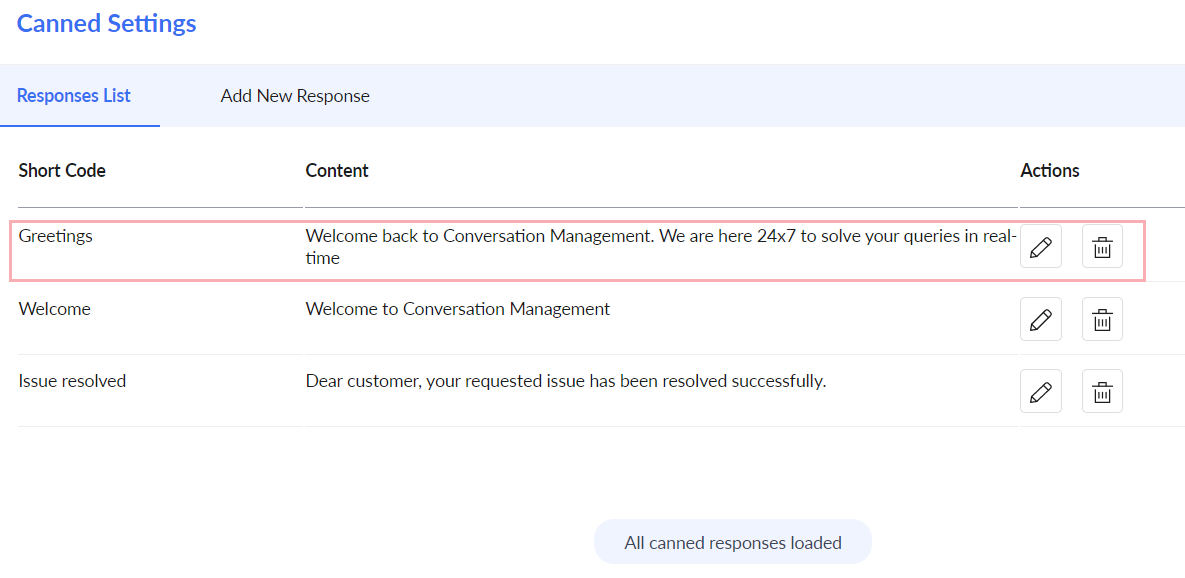The width and height of the screenshot is (1185, 578).
Task: Click the Content column header
Action: pos(337,171)
